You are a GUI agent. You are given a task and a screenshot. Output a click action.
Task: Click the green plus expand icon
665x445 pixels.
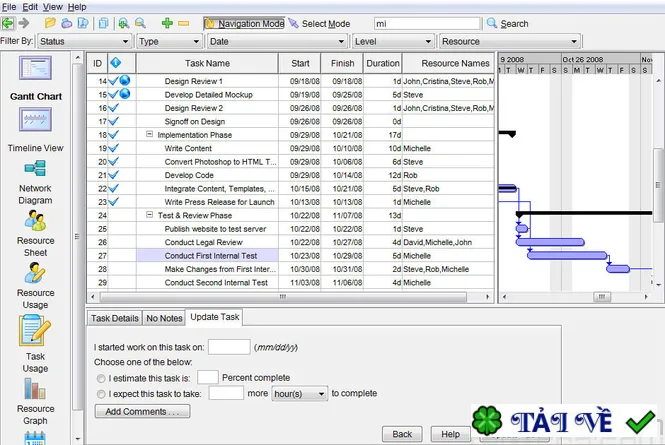click(167, 23)
